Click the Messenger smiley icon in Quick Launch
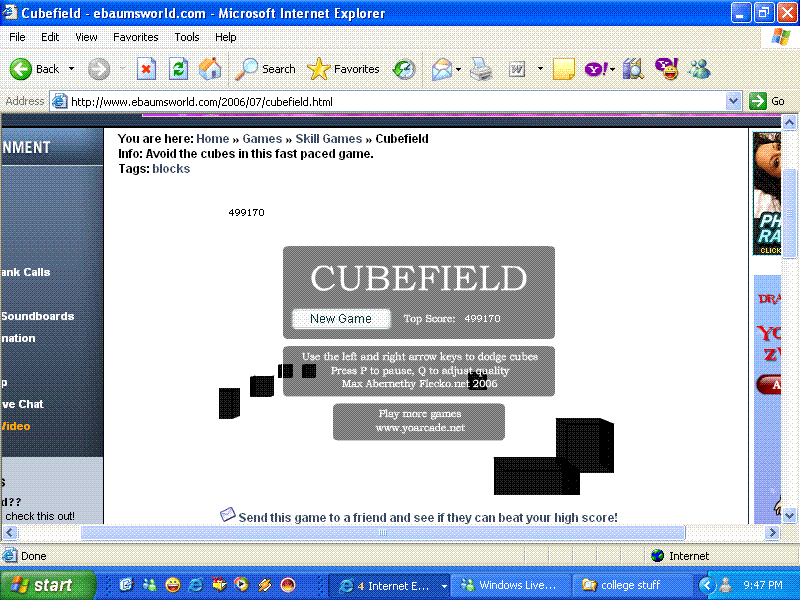 click(172, 585)
